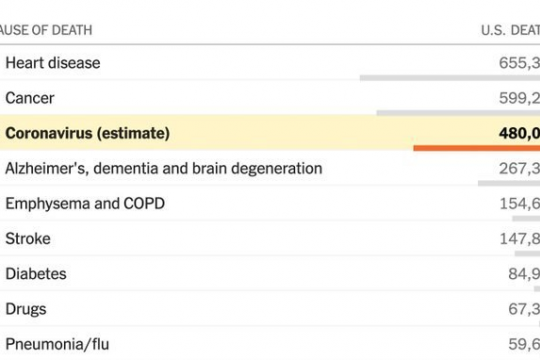Select the Drugs row label

pos(26,309)
